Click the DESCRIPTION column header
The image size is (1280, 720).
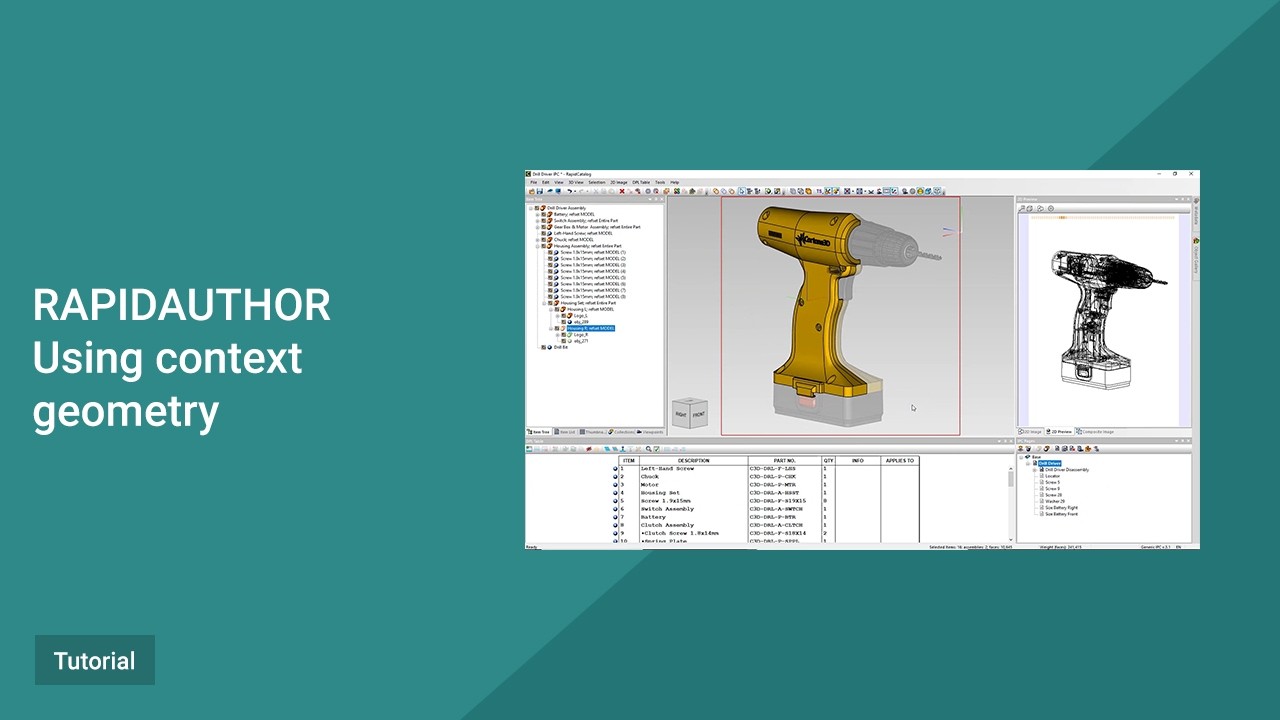[x=694, y=461]
